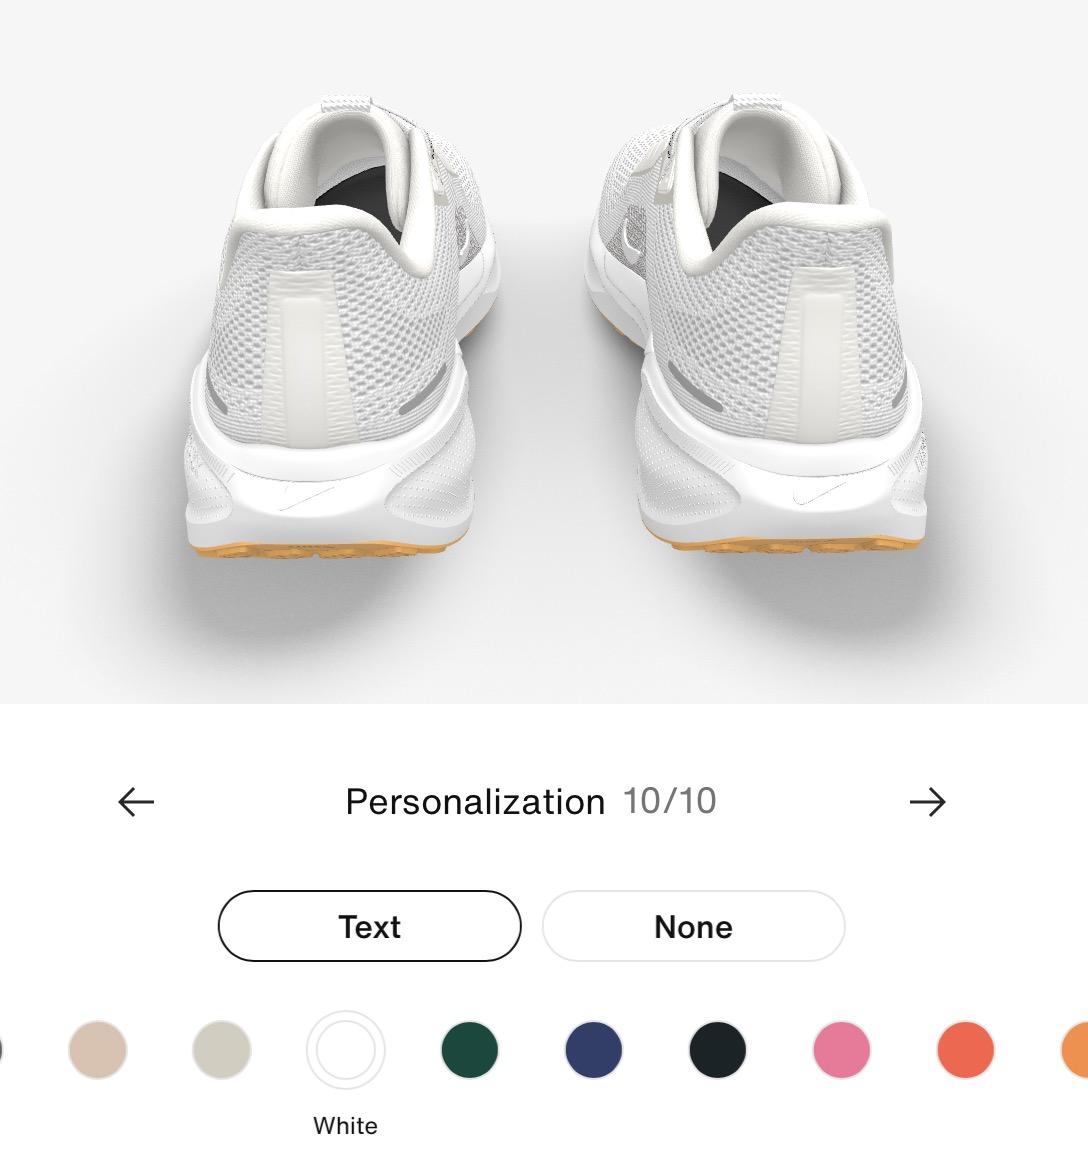Screen dimensions: 1088x1164
Task: Click the White color name label
Action: click(346, 1125)
